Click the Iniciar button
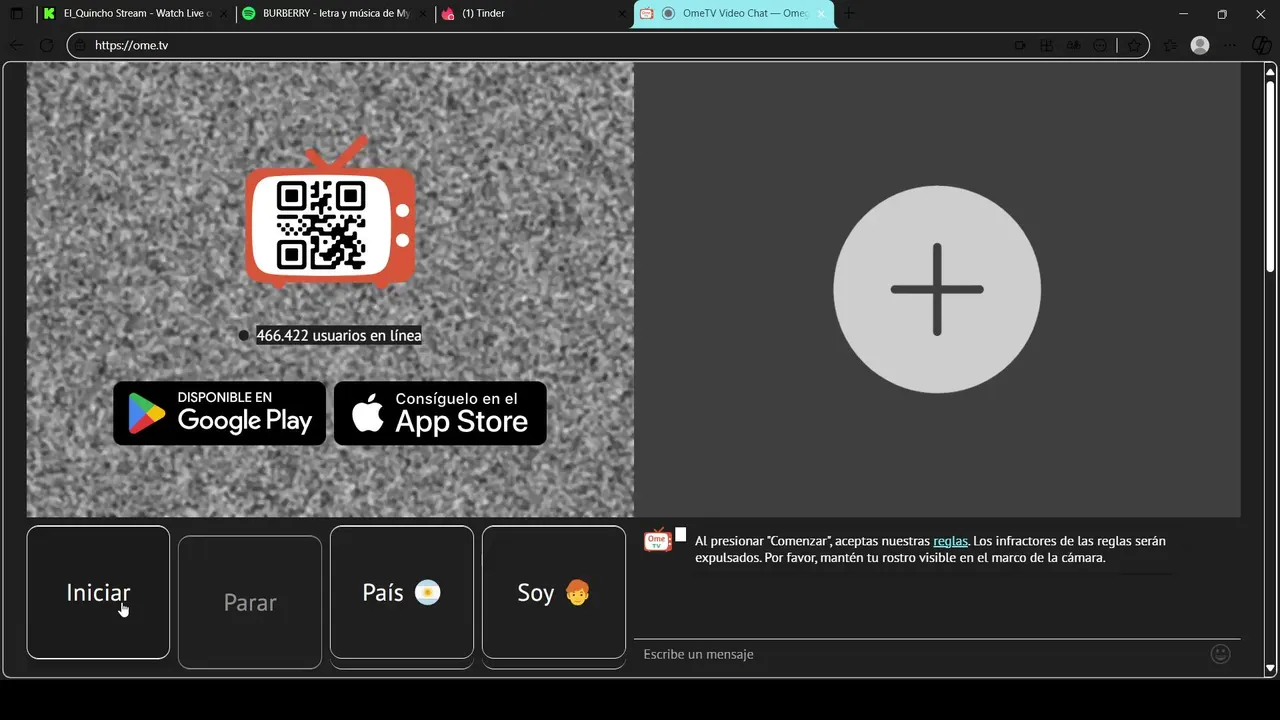 [98, 592]
